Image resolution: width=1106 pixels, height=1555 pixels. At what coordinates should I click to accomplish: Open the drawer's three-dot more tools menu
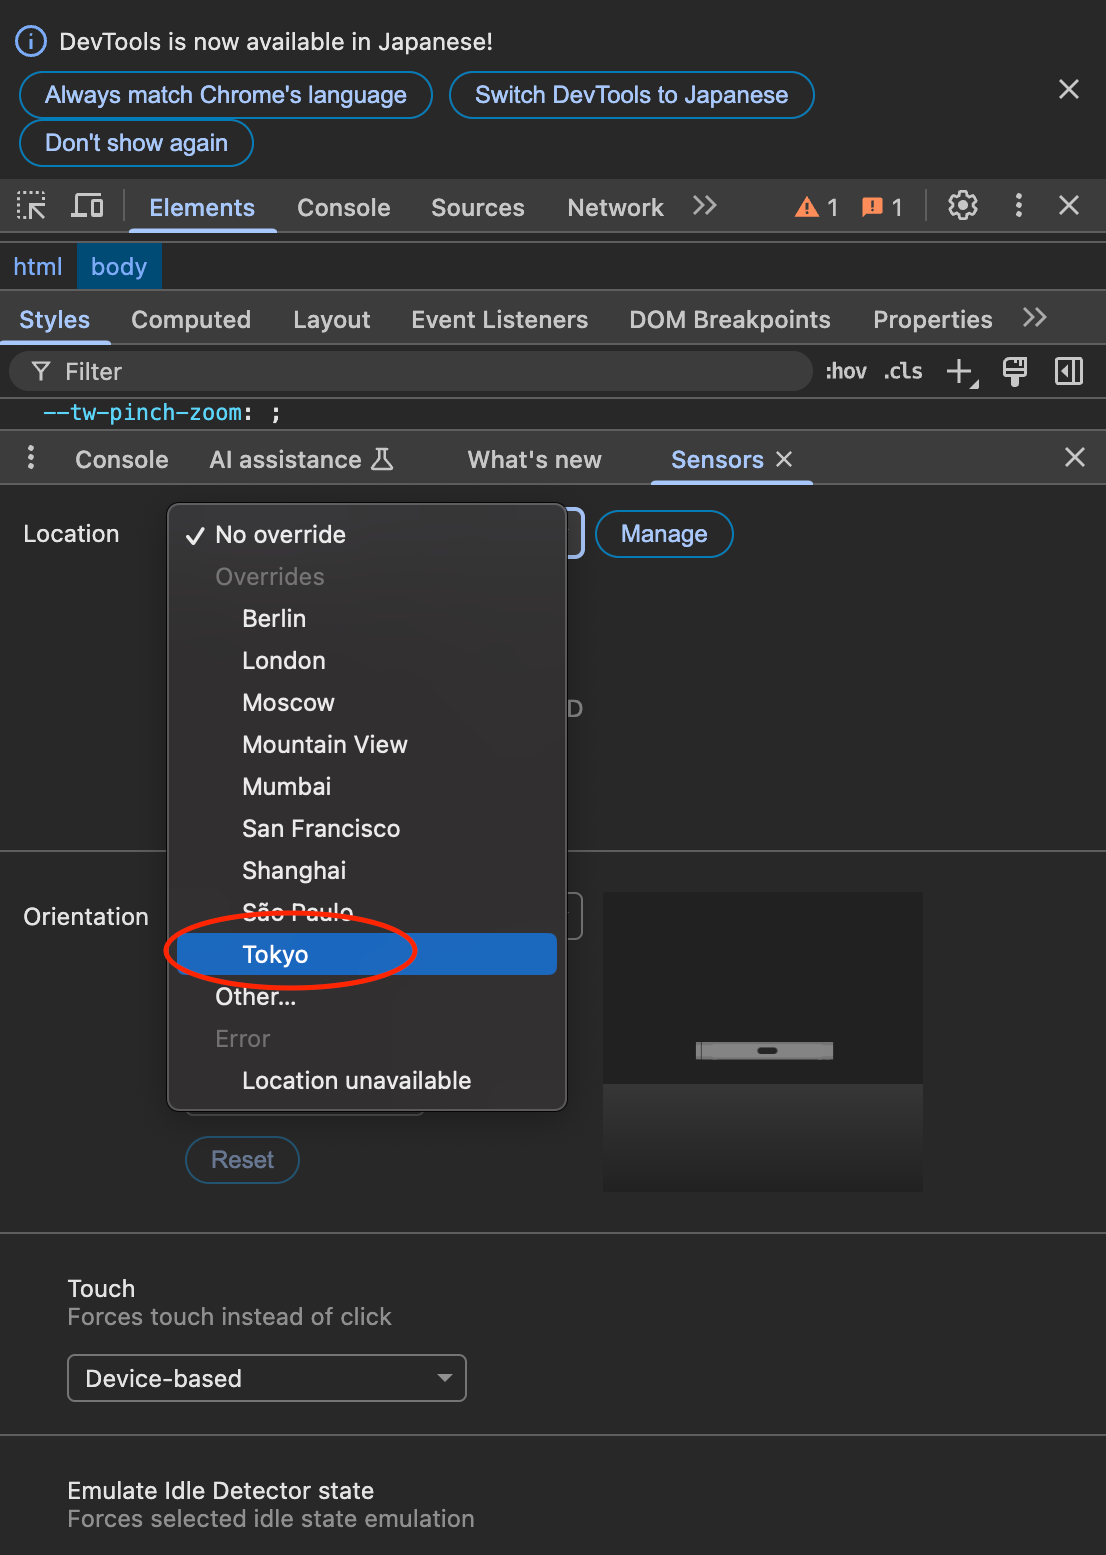point(31,458)
